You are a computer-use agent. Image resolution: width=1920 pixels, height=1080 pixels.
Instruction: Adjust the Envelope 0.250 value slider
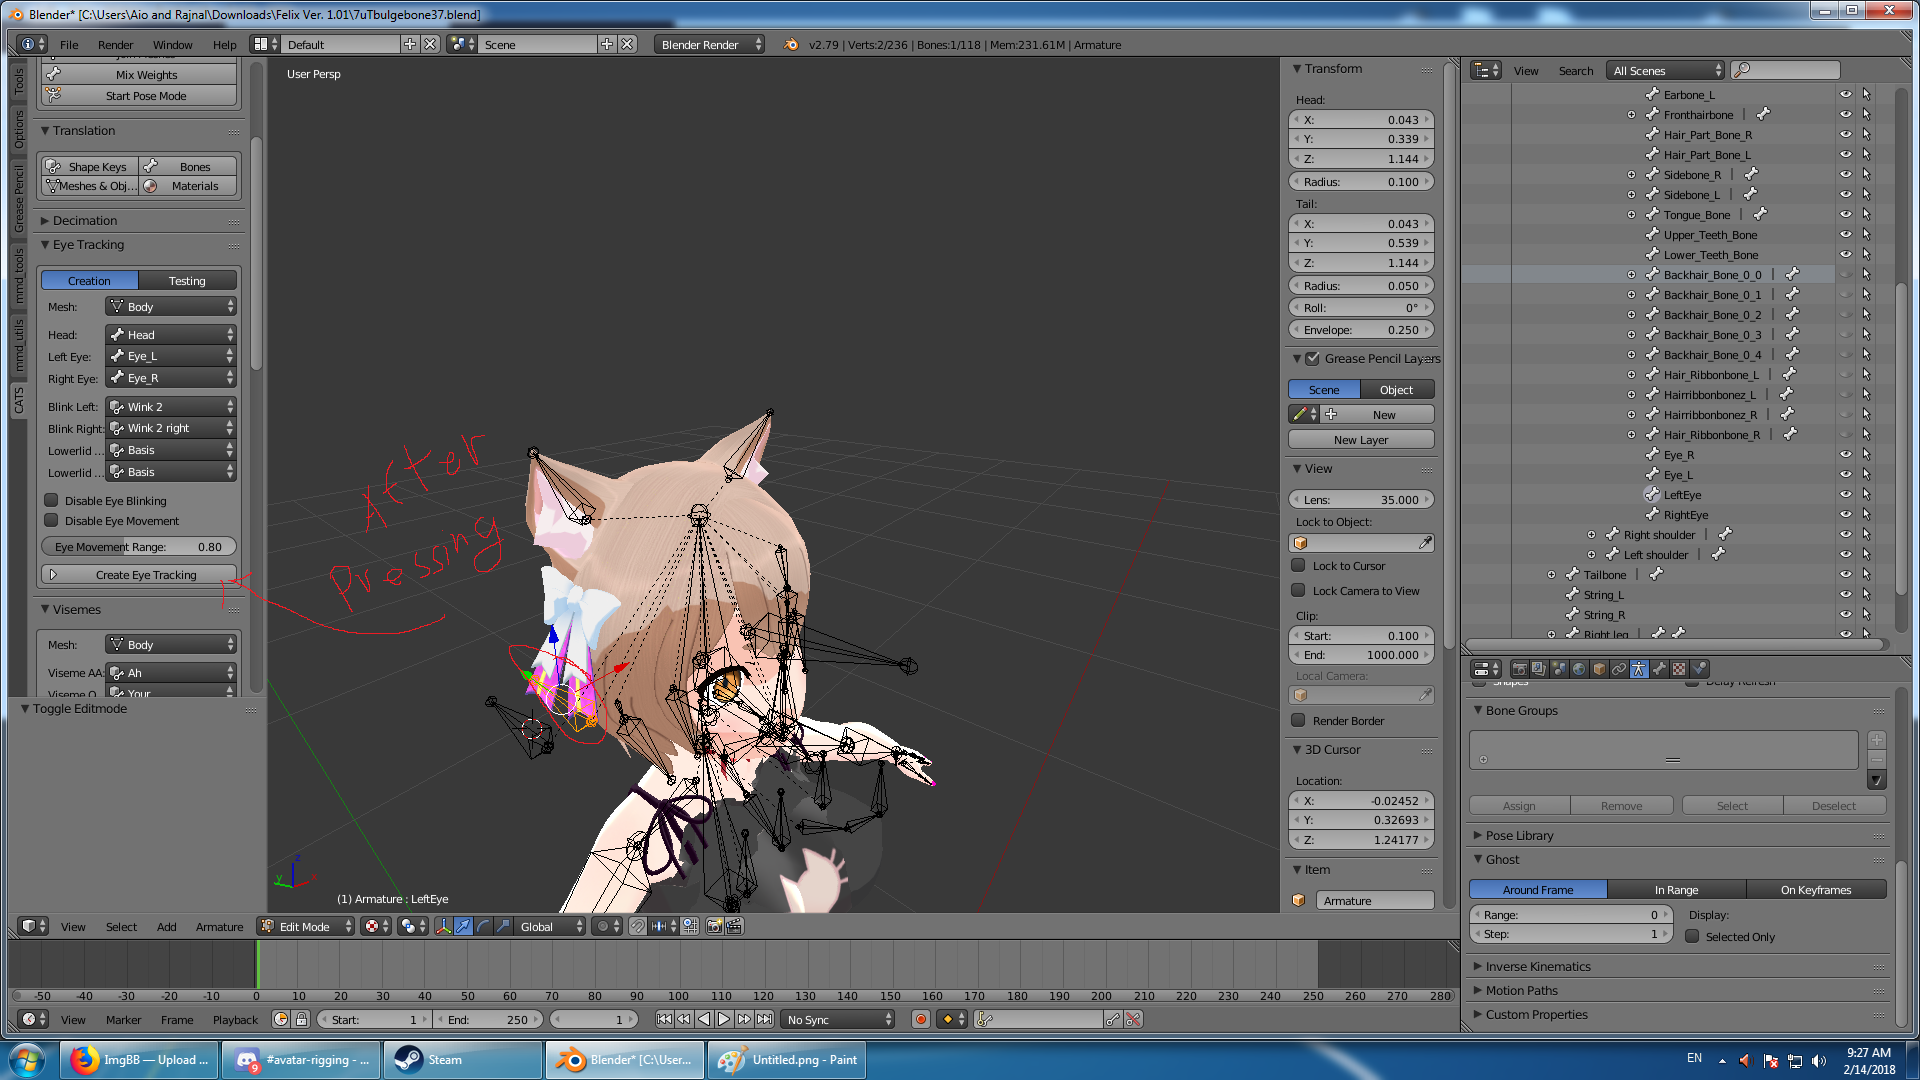pos(1361,329)
